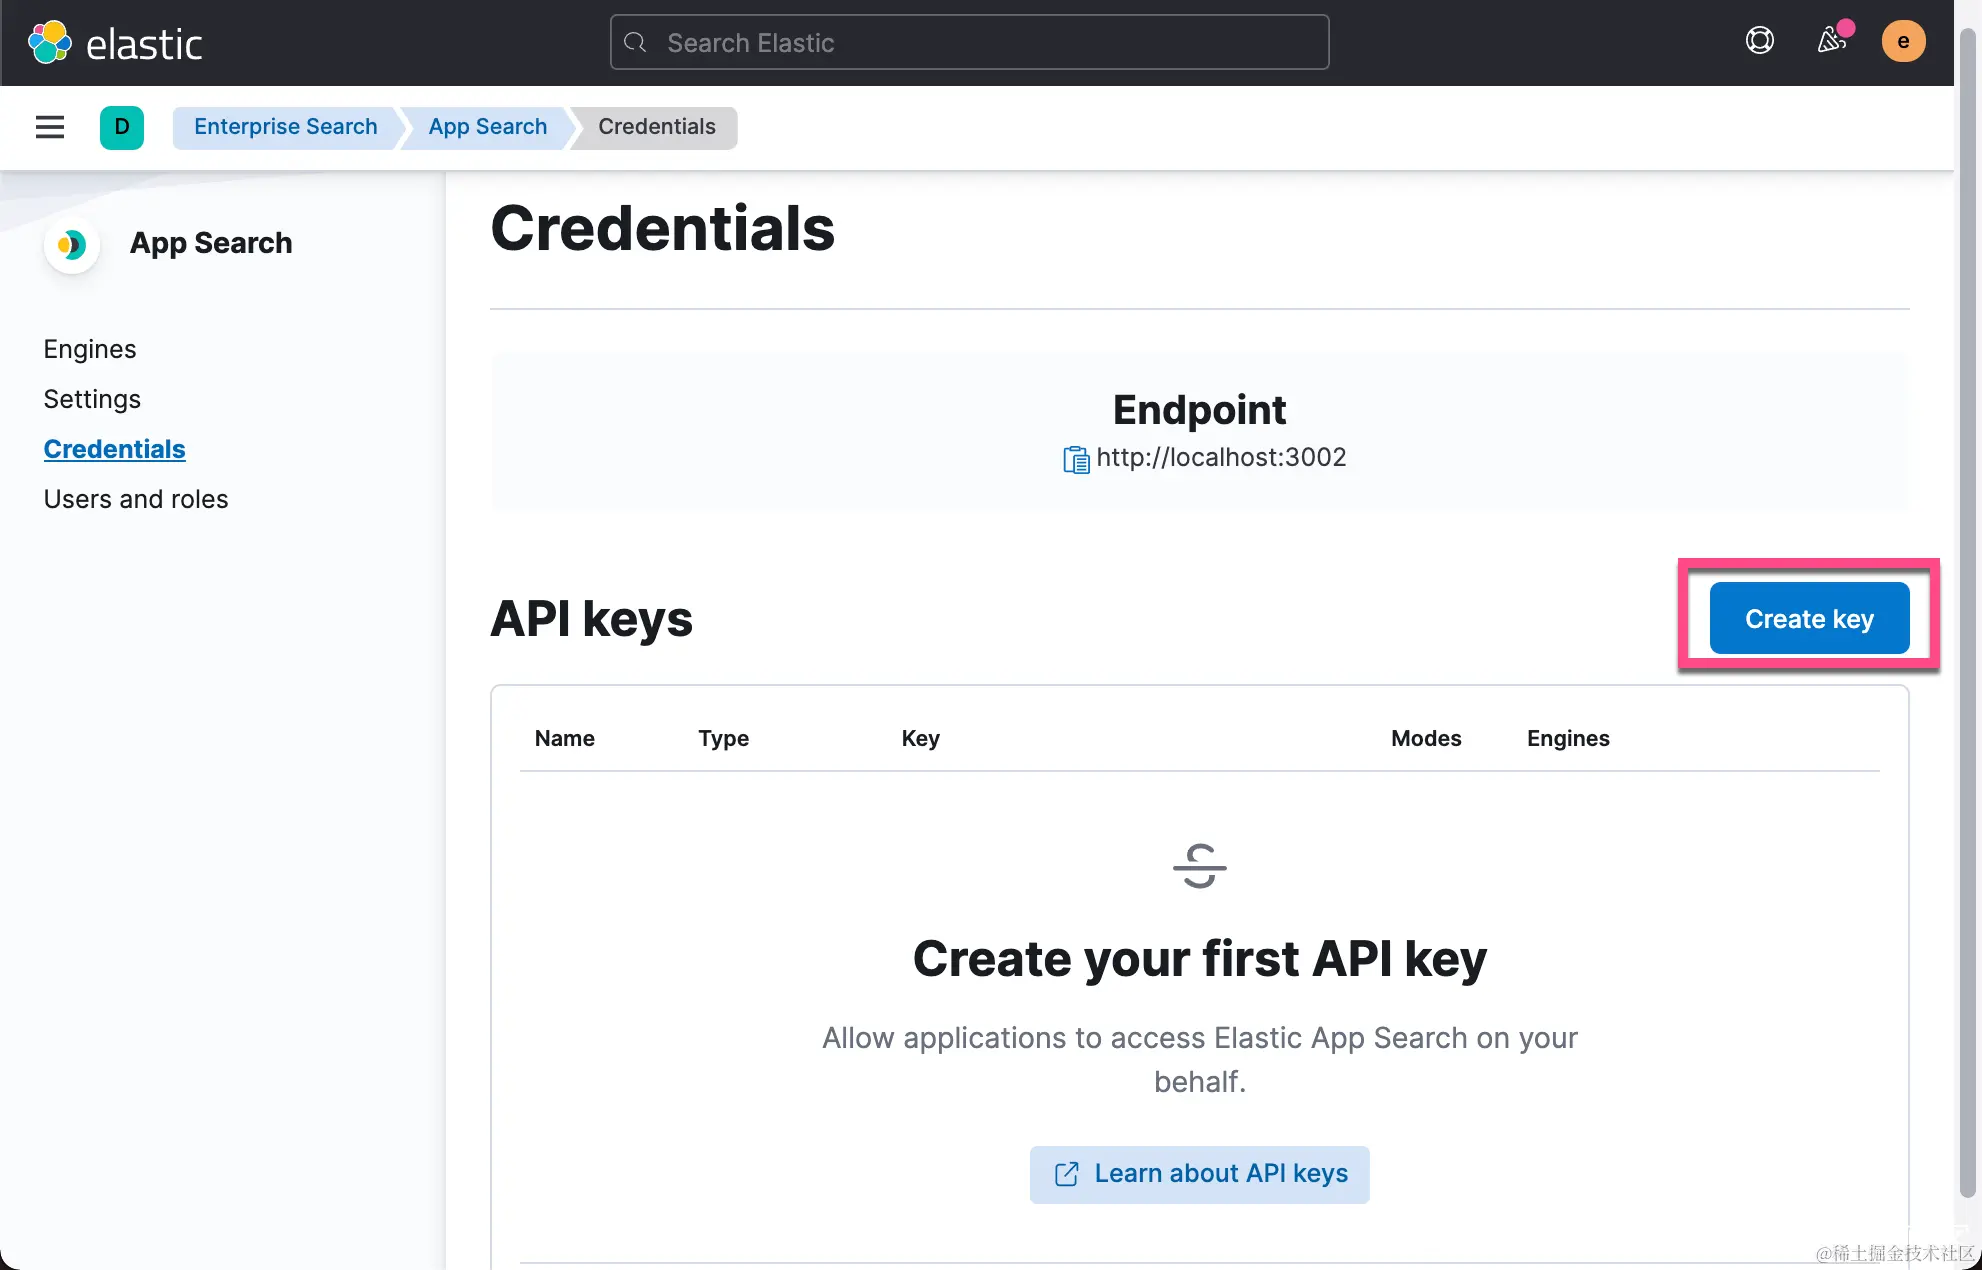The image size is (1982, 1270).
Task: Open the newsfeed celebration icon
Action: click(x=1831, y=41)
